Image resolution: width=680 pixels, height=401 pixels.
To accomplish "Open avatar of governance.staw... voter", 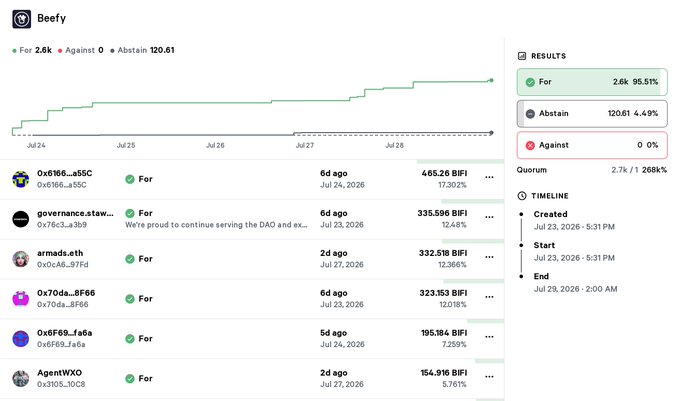I will [x=20, y=219].
